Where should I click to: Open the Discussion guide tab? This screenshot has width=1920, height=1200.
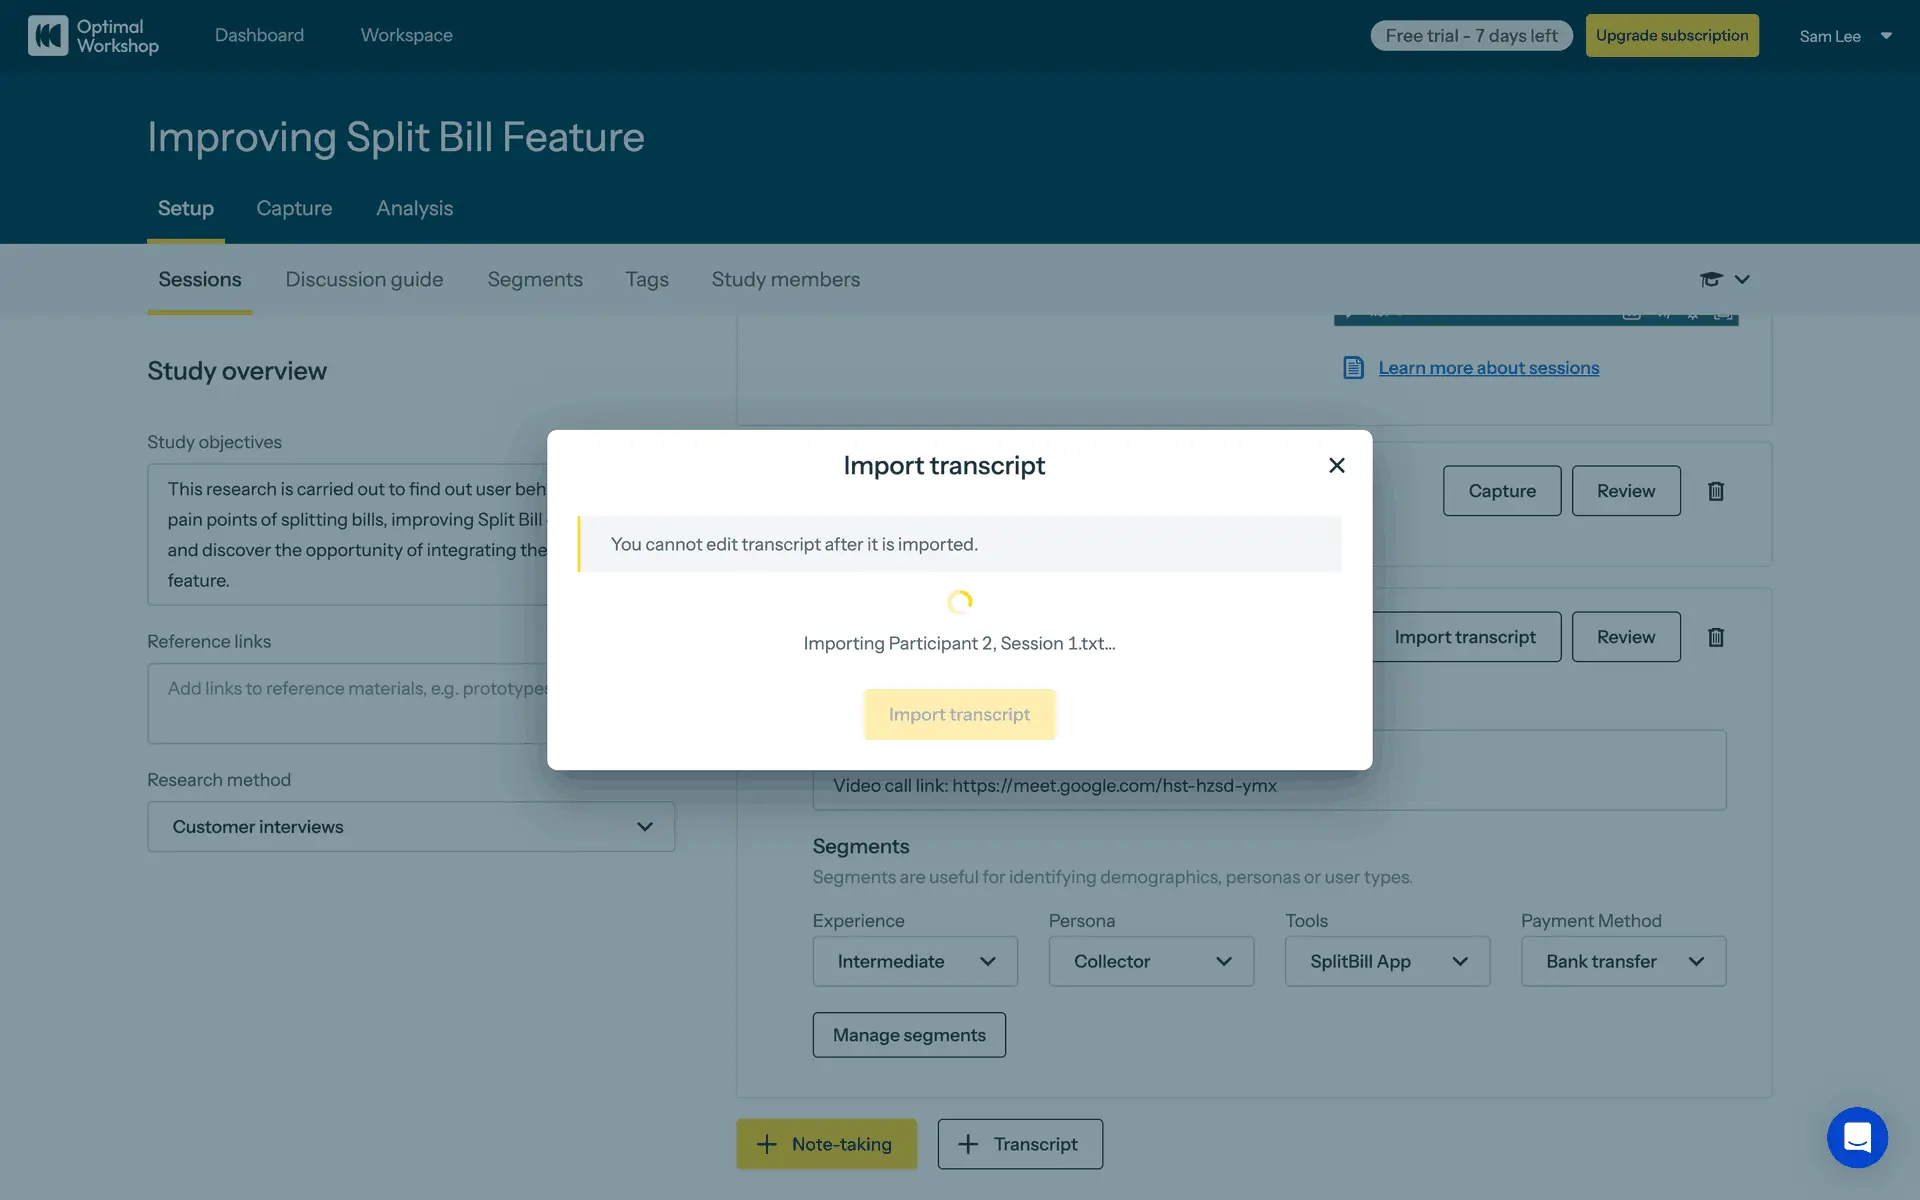(x=364, y=280)
